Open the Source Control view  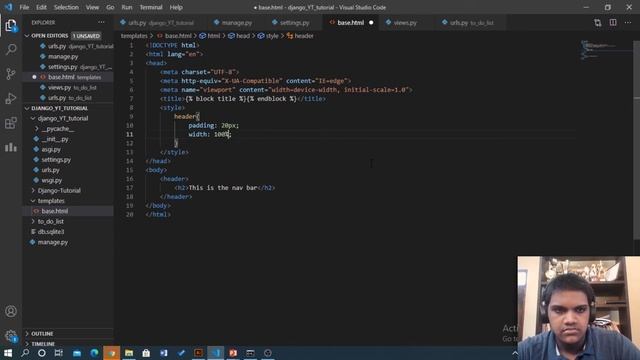click(11, 74)
